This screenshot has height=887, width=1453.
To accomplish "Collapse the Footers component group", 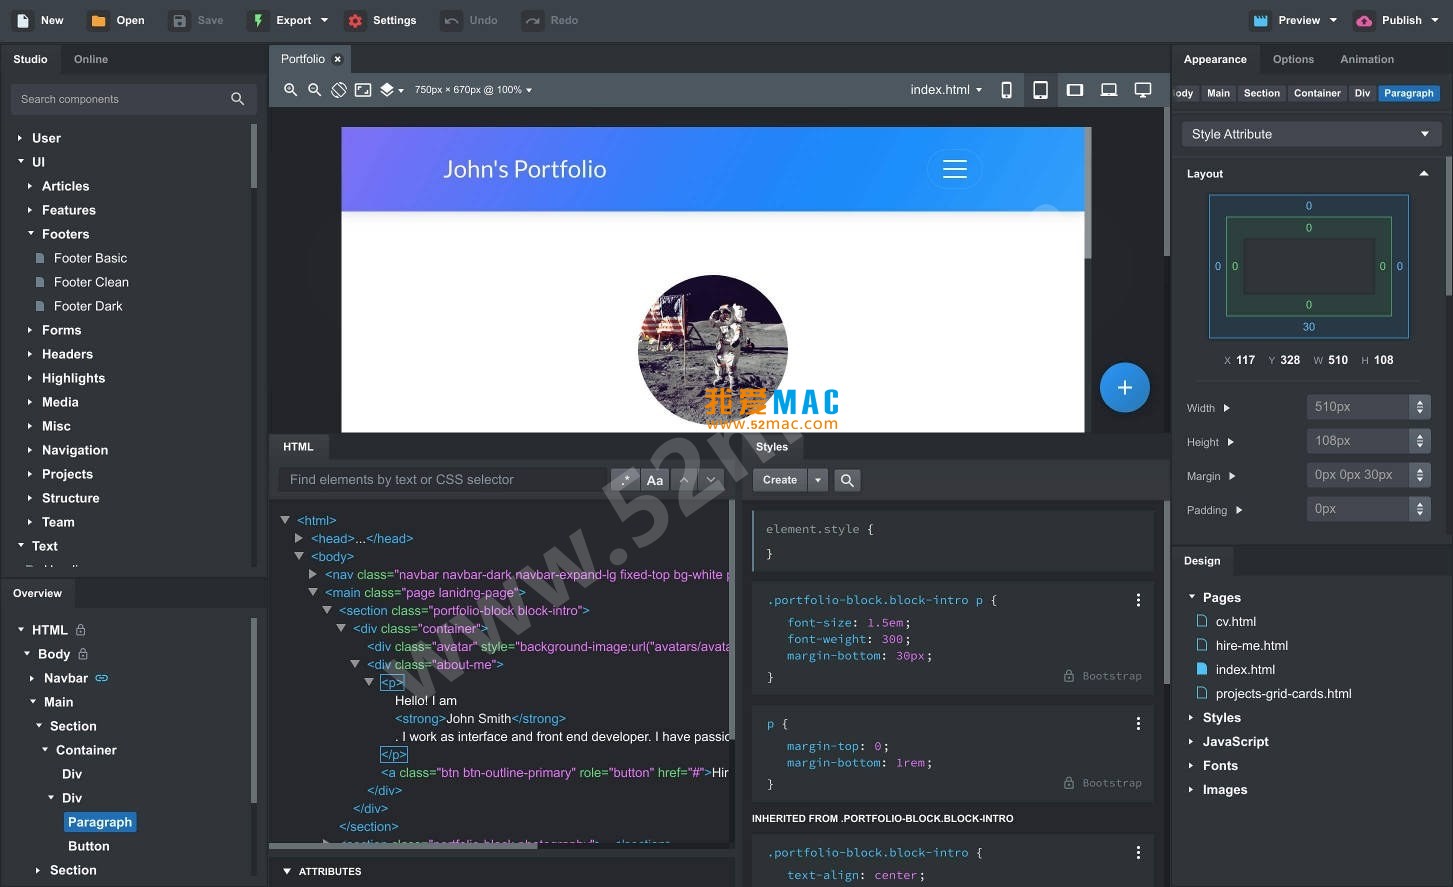I will tap(30, 234).
